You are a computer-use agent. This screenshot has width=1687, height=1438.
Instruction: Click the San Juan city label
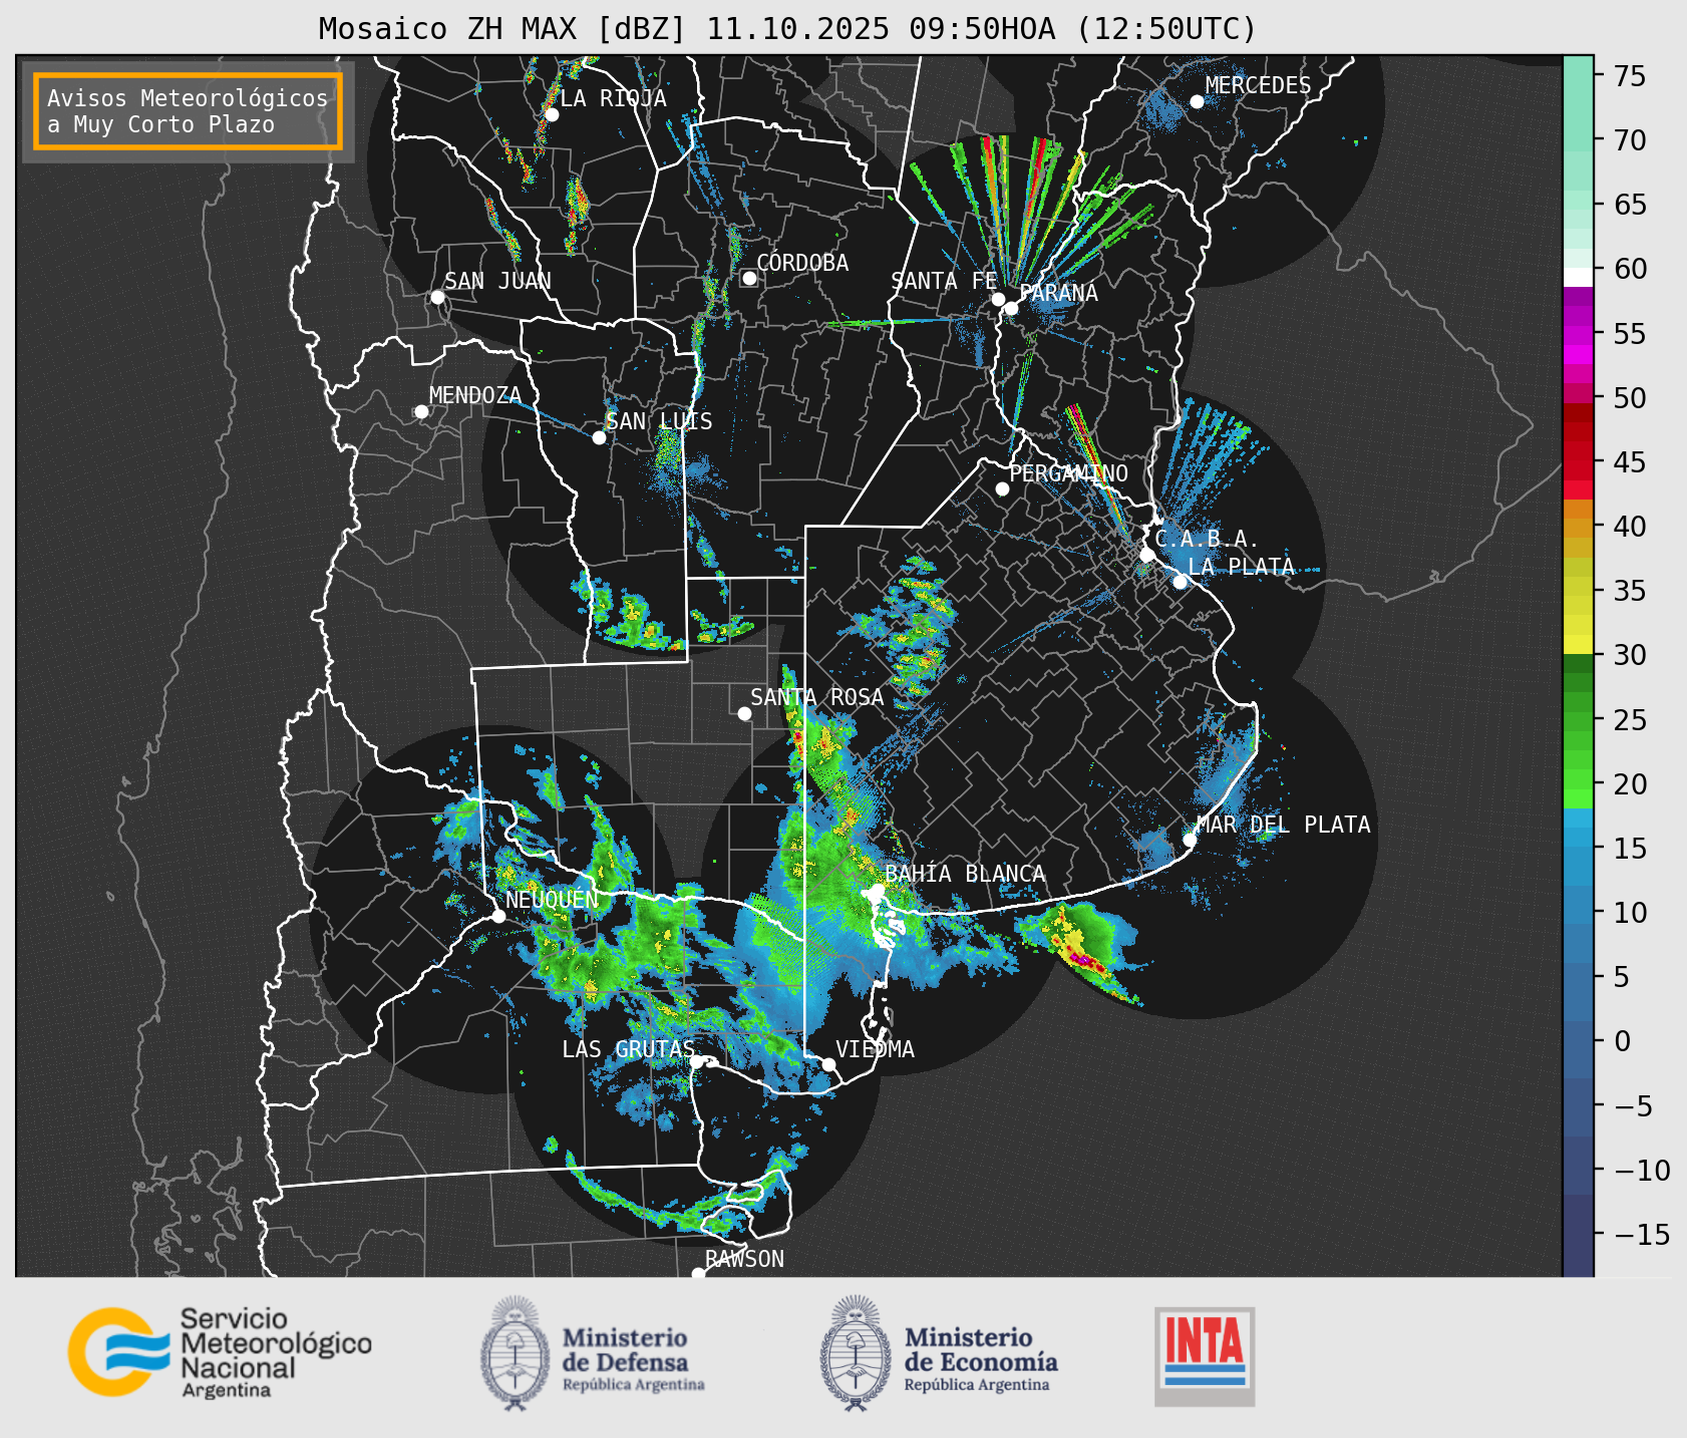click(497, 281)
